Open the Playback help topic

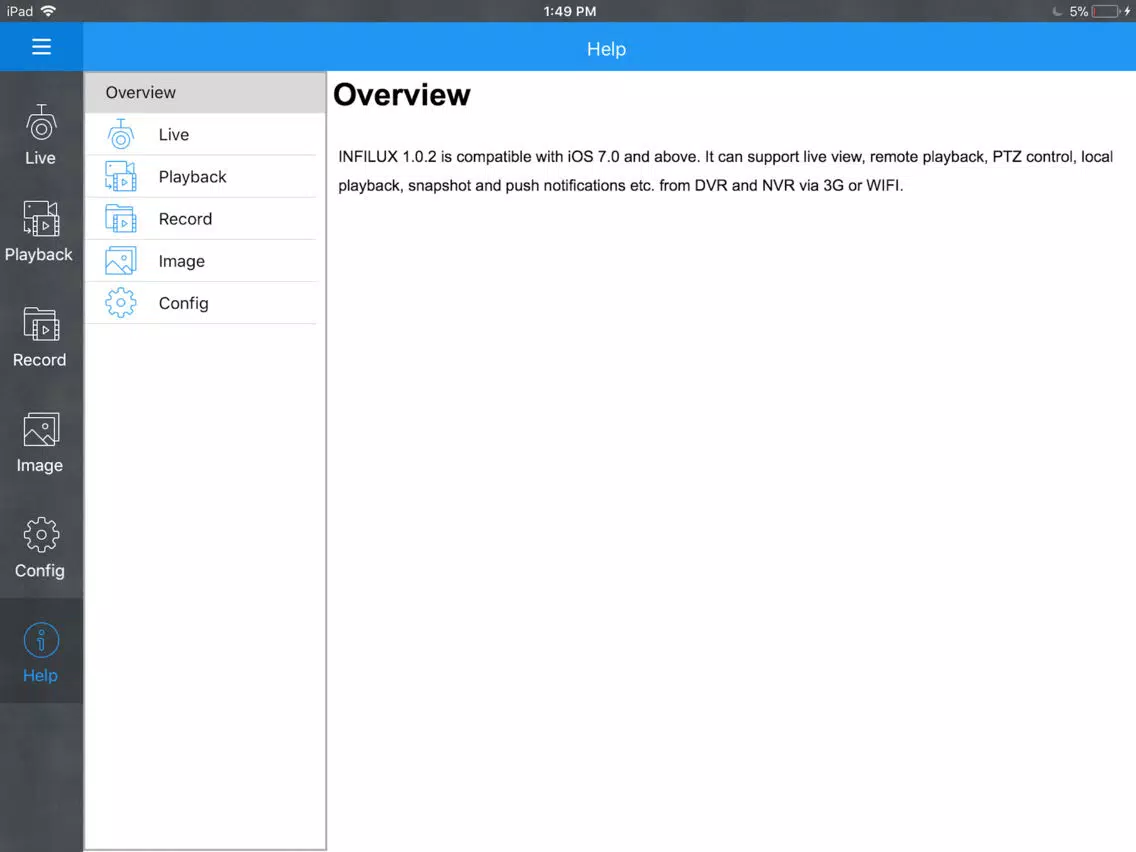[205, 176]
